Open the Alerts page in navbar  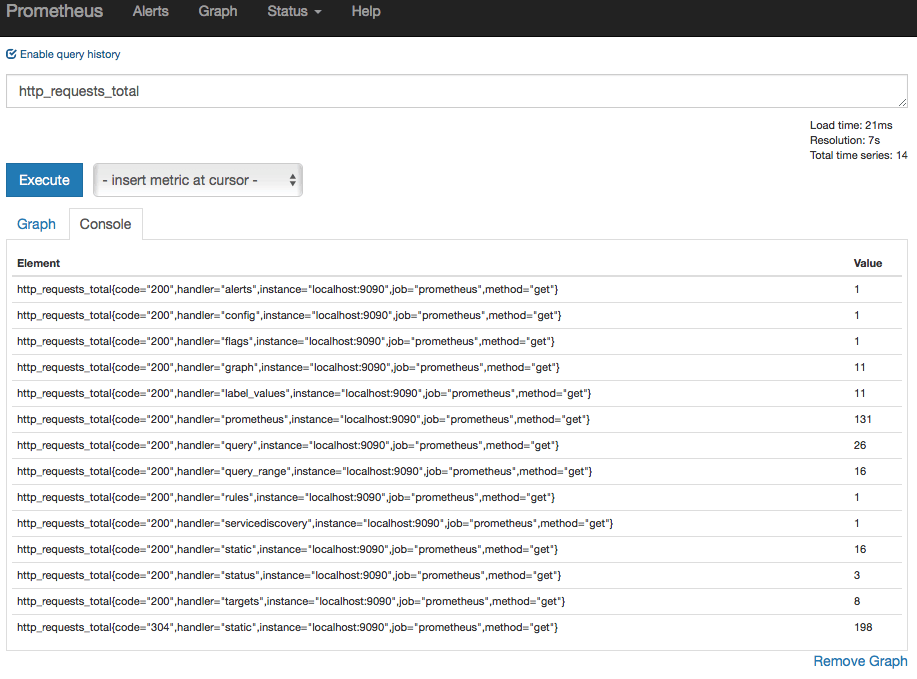pos(150,11)
